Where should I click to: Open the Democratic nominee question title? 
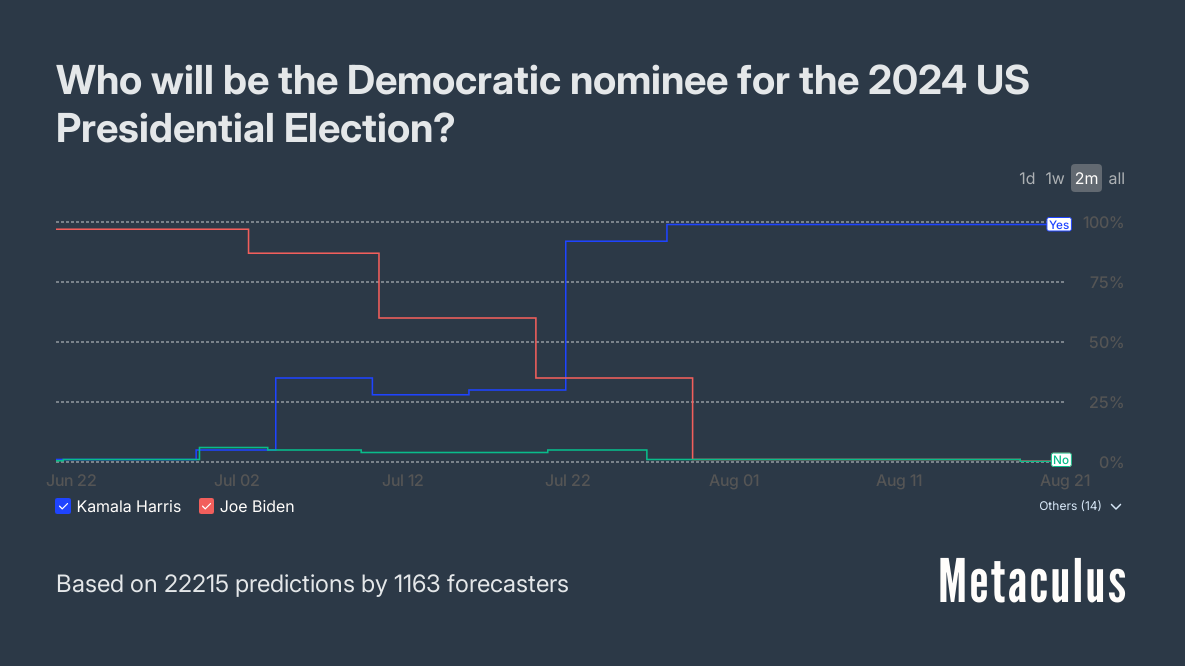pyautogui.click(x=542, y=105)
